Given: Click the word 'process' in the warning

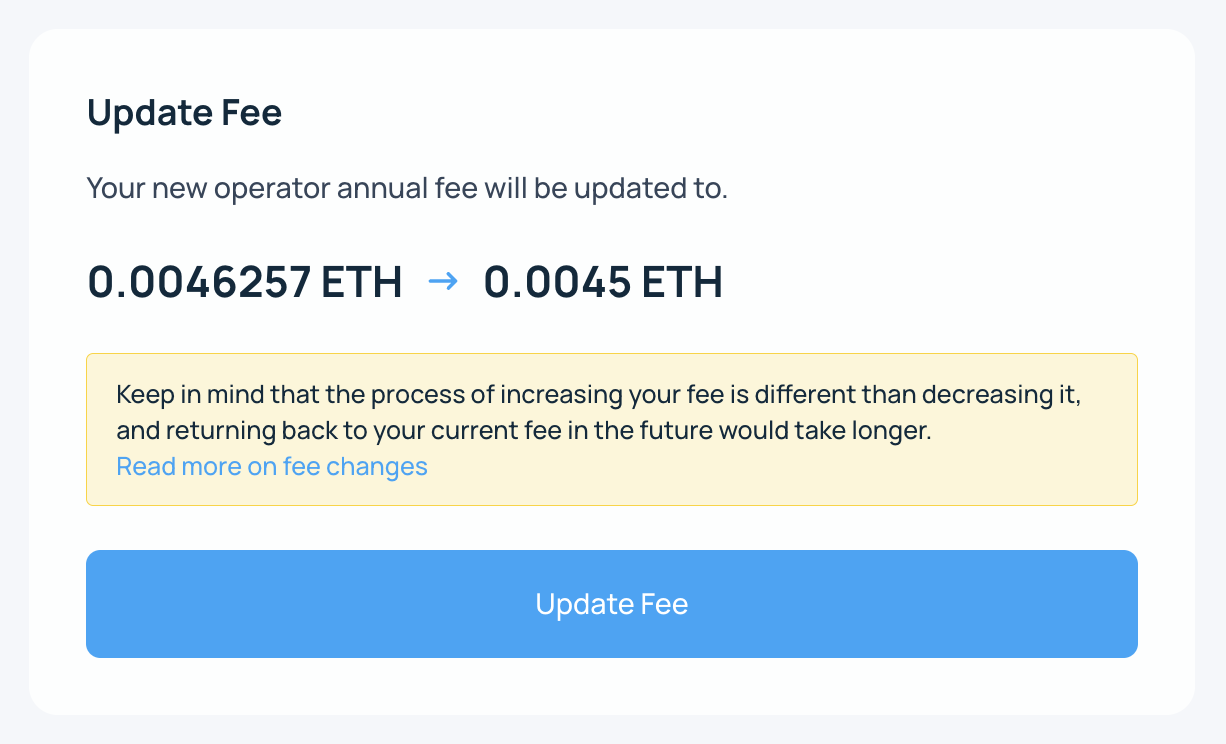Looking at the screenshot, I should click(412, 394).
